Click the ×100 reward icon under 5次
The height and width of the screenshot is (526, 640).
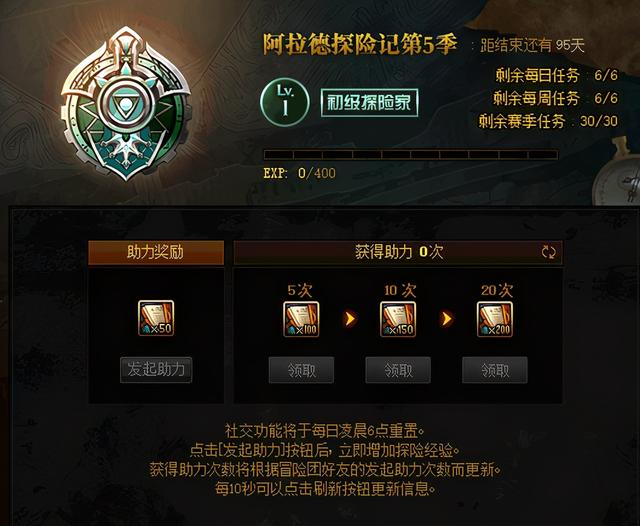tap(301, 319)
